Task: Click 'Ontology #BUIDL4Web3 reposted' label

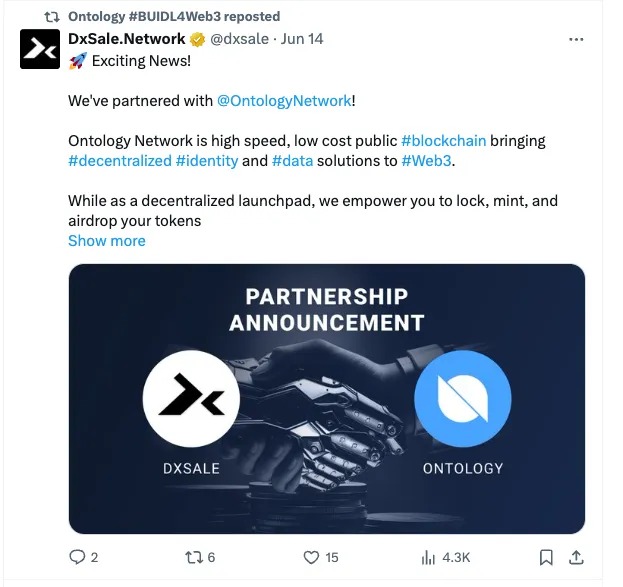Action: (174, 16)
